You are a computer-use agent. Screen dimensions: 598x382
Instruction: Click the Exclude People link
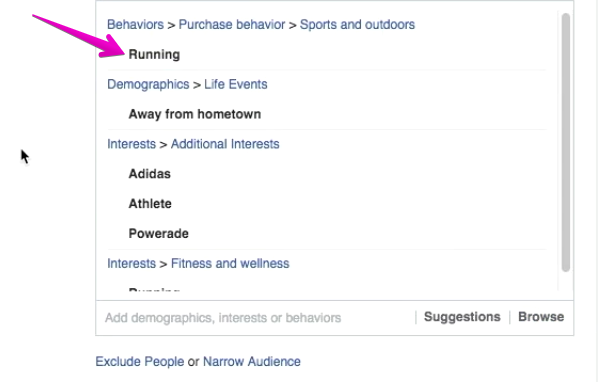pyautogui.click(x=140, y=361)
